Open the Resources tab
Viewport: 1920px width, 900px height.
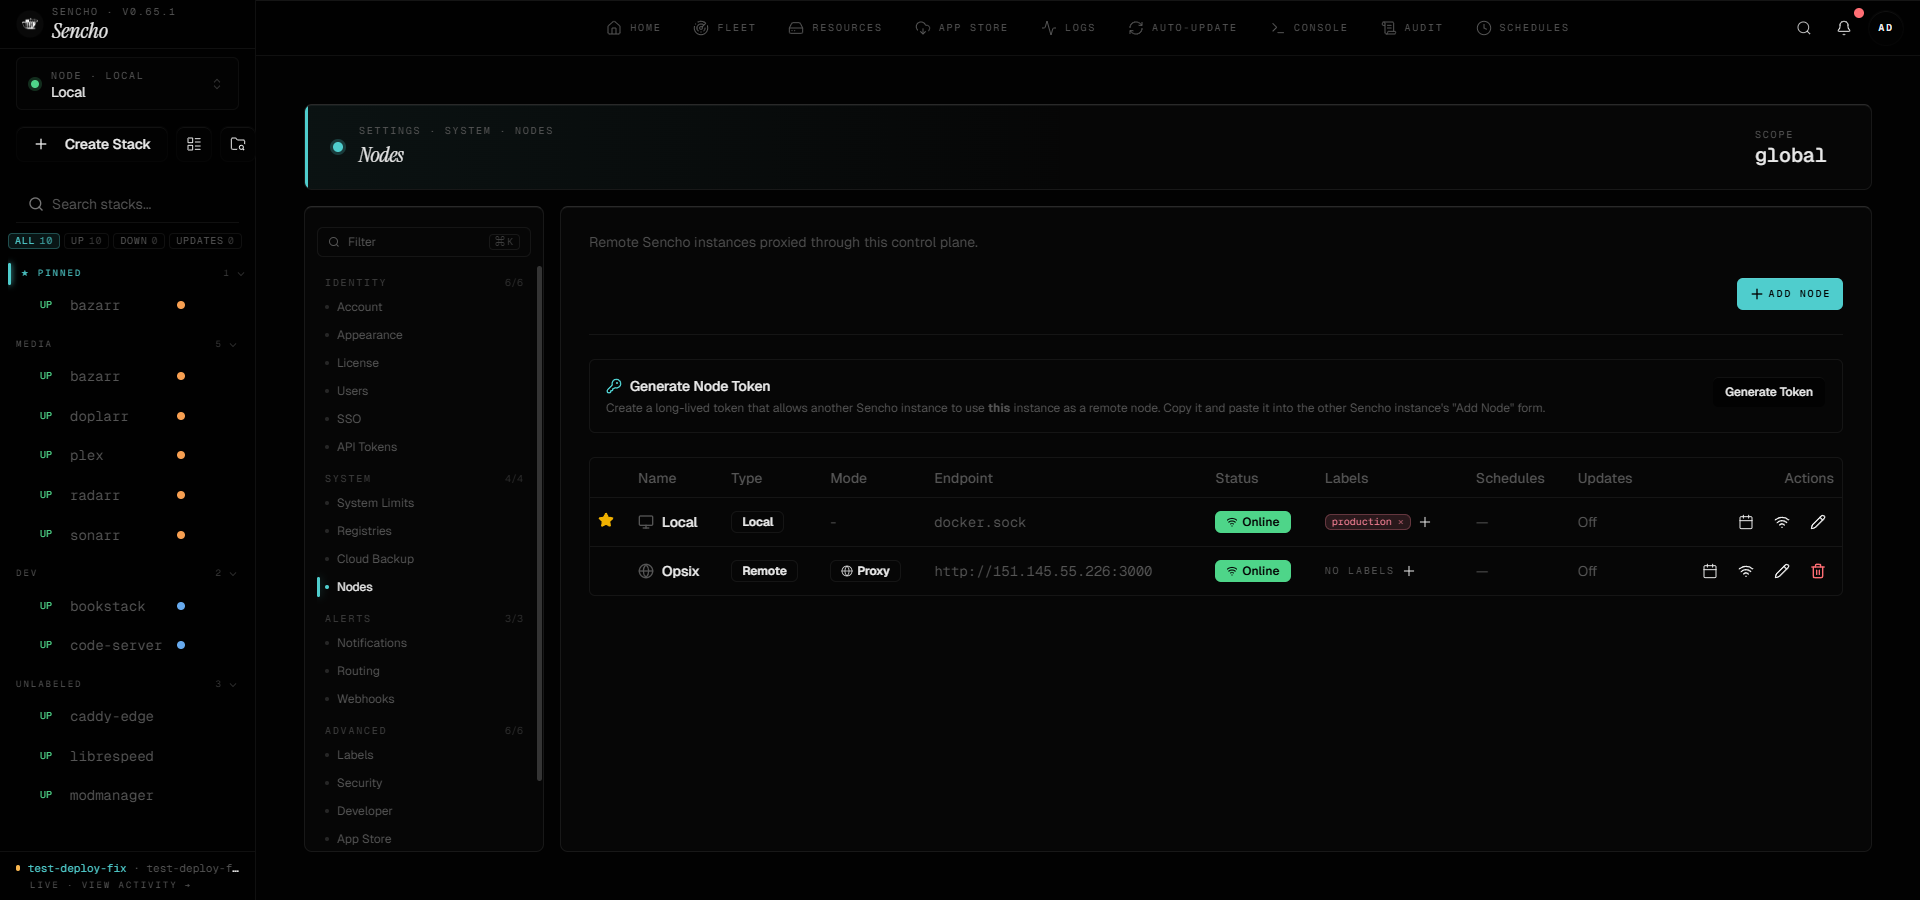[835, 28]
